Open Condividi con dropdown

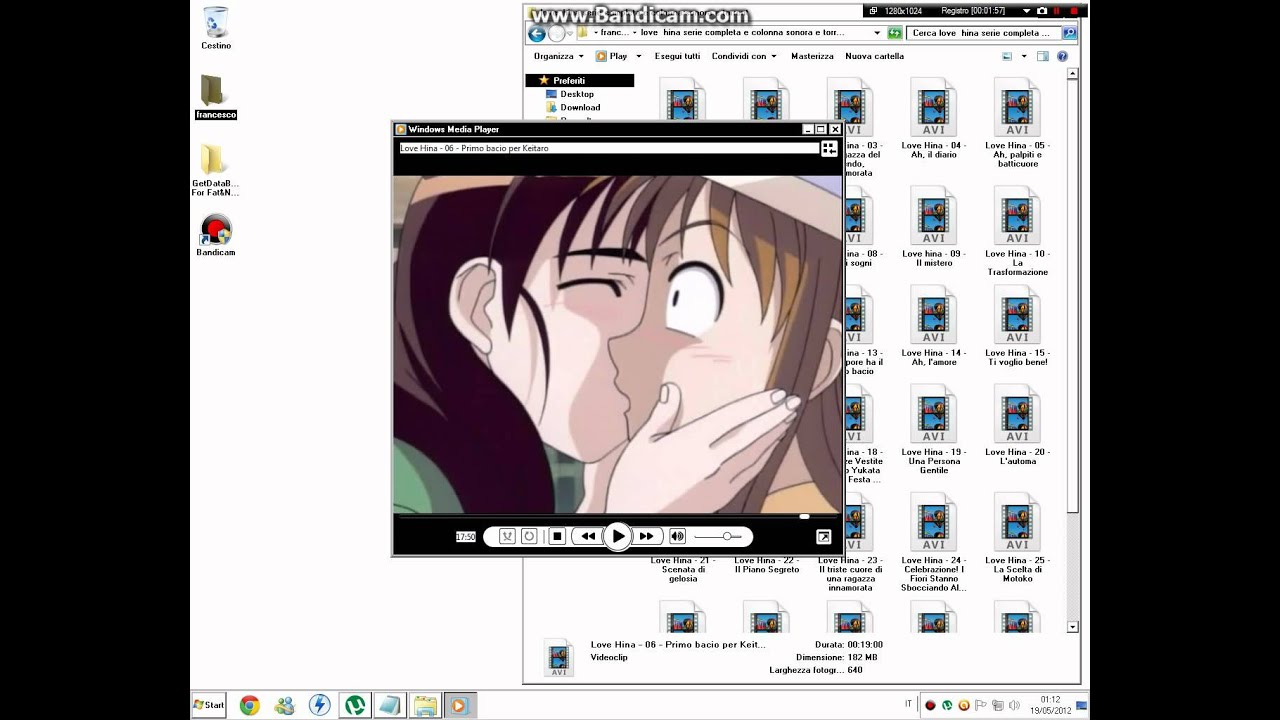[744, 56]
